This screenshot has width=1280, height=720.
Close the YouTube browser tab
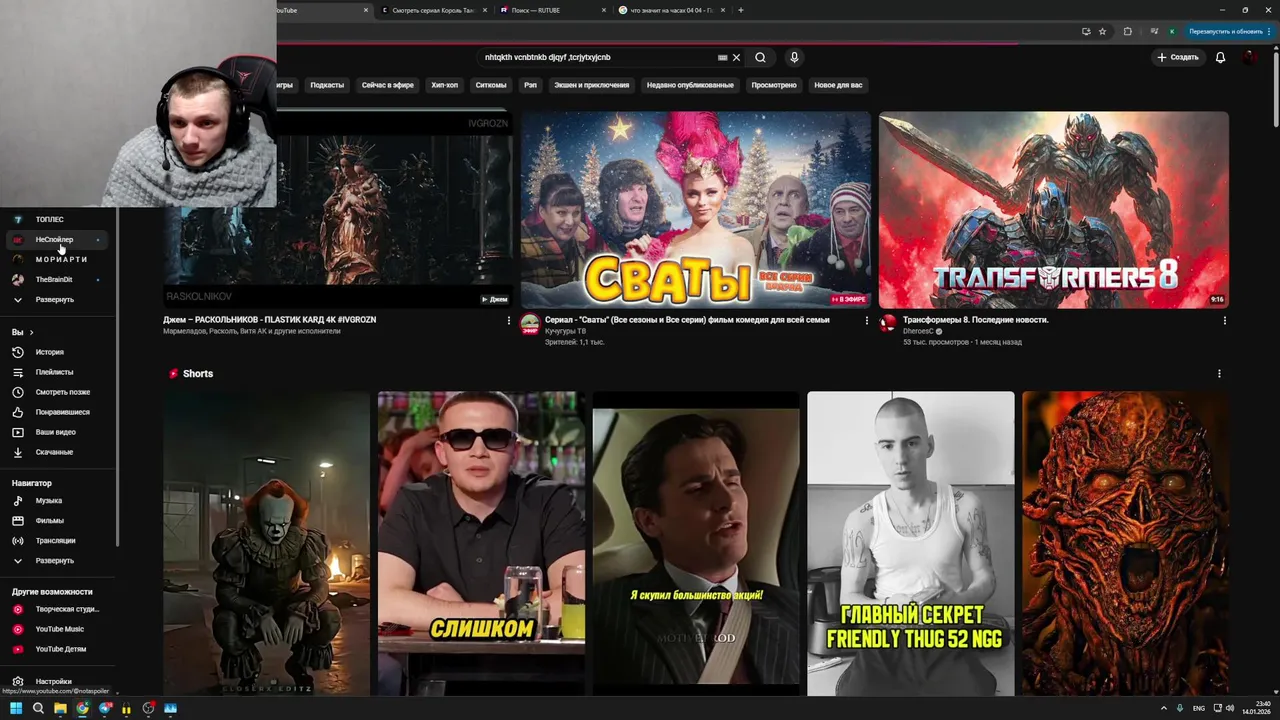point(366,10)
